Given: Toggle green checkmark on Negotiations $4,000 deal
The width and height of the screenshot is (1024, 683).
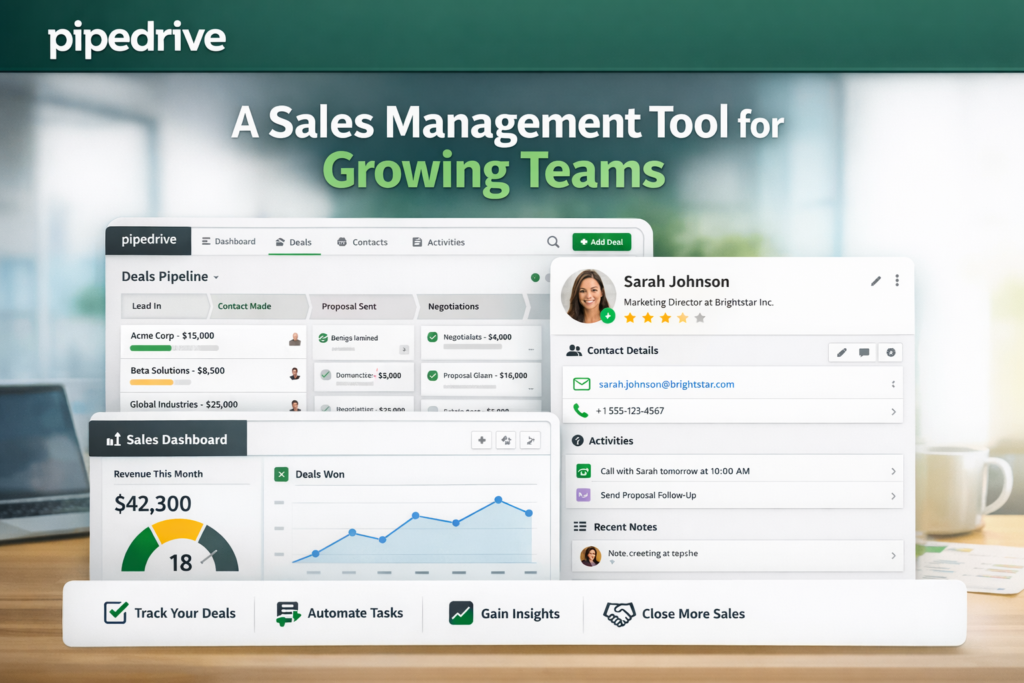Looking at the screenshot, I should [x=432, y=338].
